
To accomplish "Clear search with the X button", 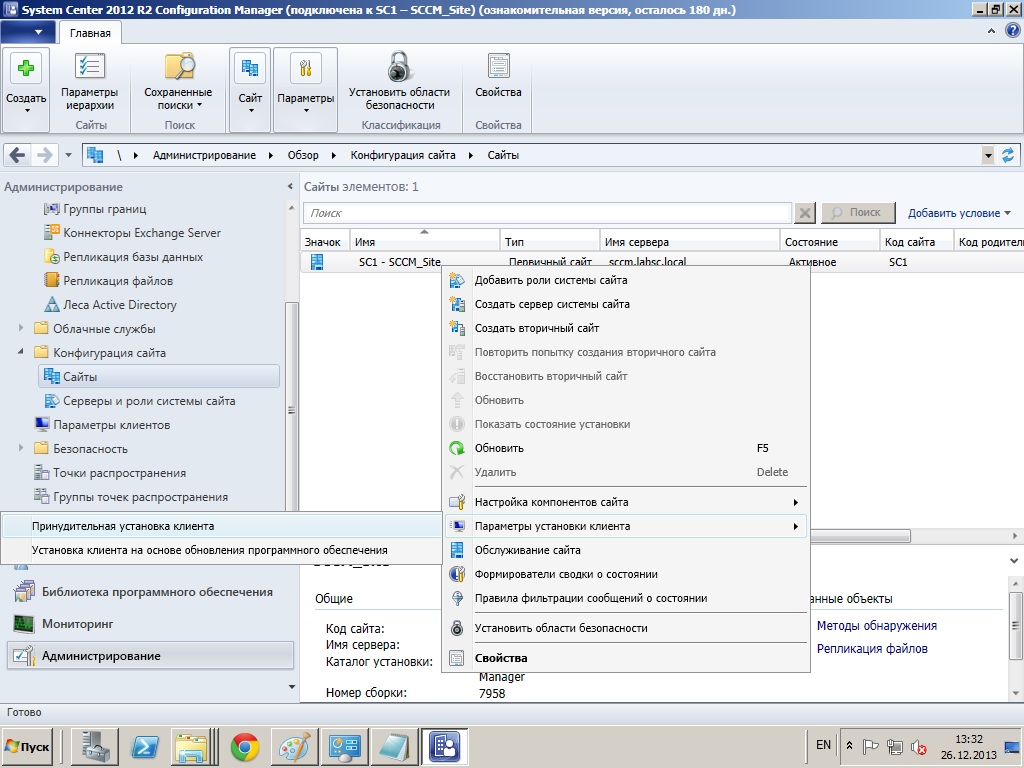I will [x=805, y=213].
